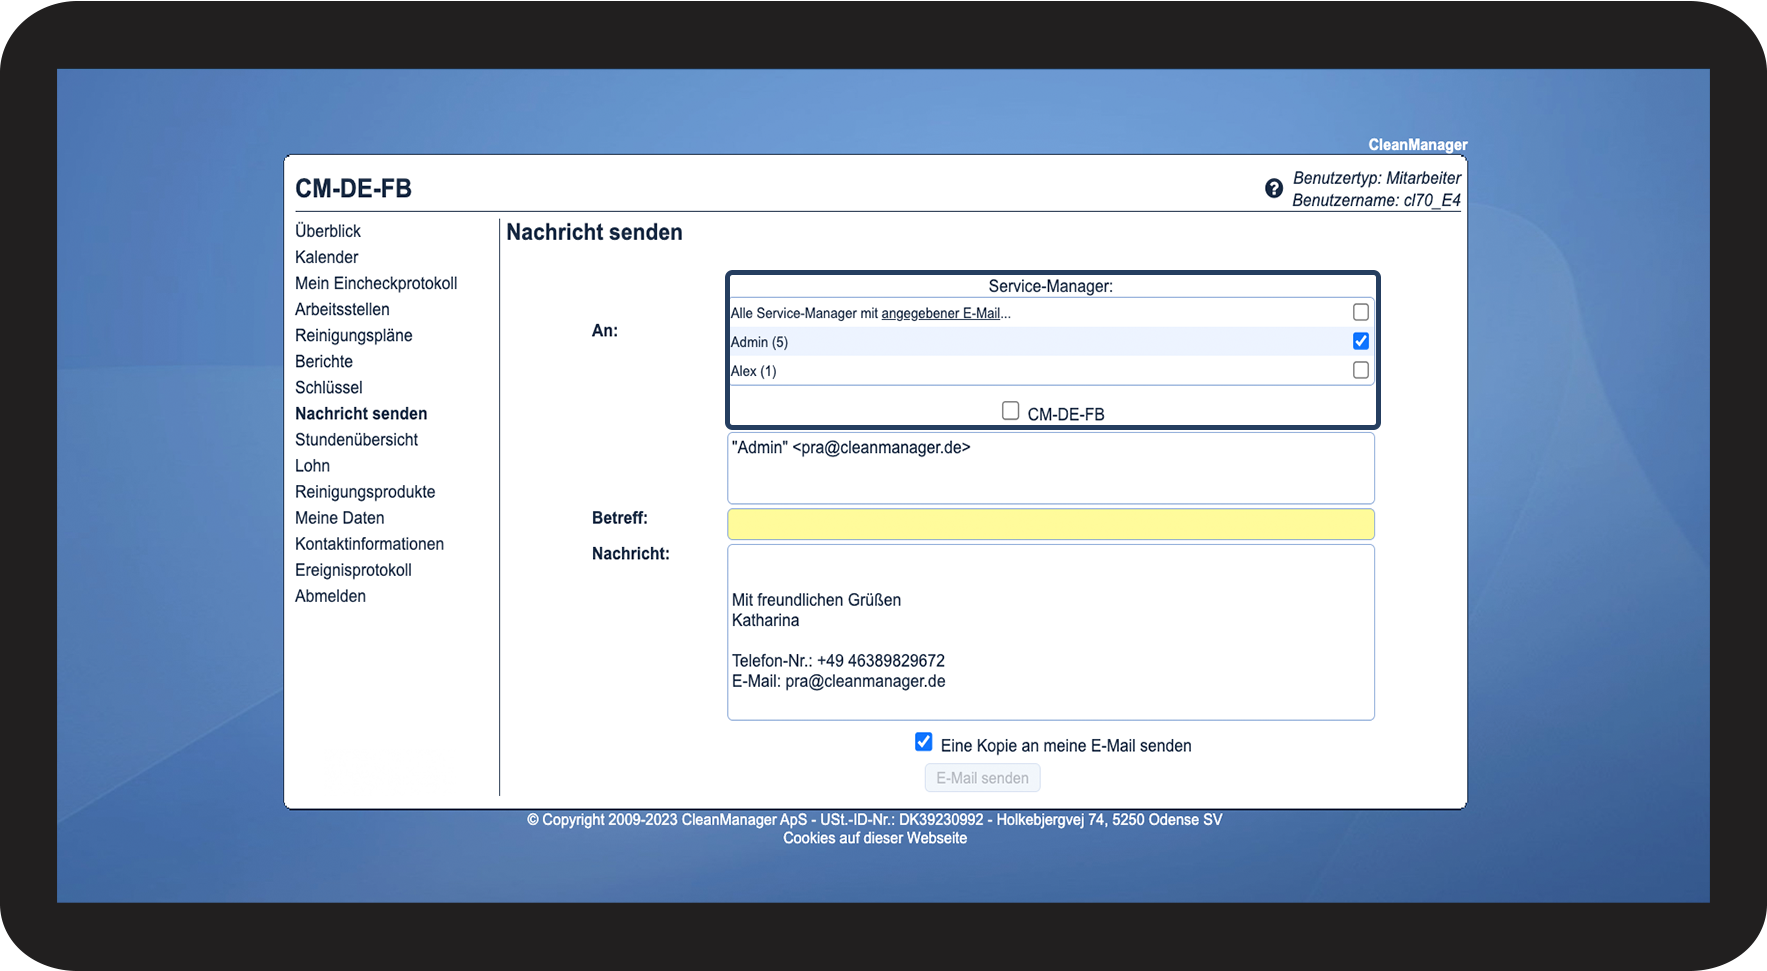Image resolution: width=1767 pixels, height=971 pixels.
Task: Click the CleanManager link at top right
Action: click(x=1417, y=145)
